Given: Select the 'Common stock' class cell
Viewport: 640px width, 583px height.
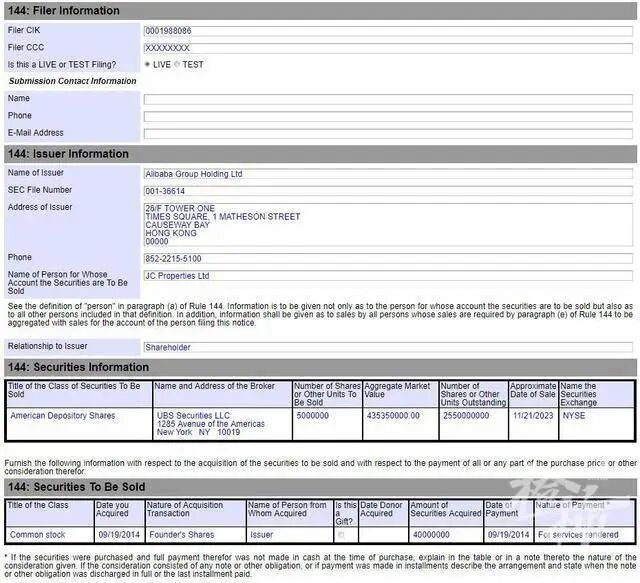Looking at the screenshot, I should tap(50, 535).
